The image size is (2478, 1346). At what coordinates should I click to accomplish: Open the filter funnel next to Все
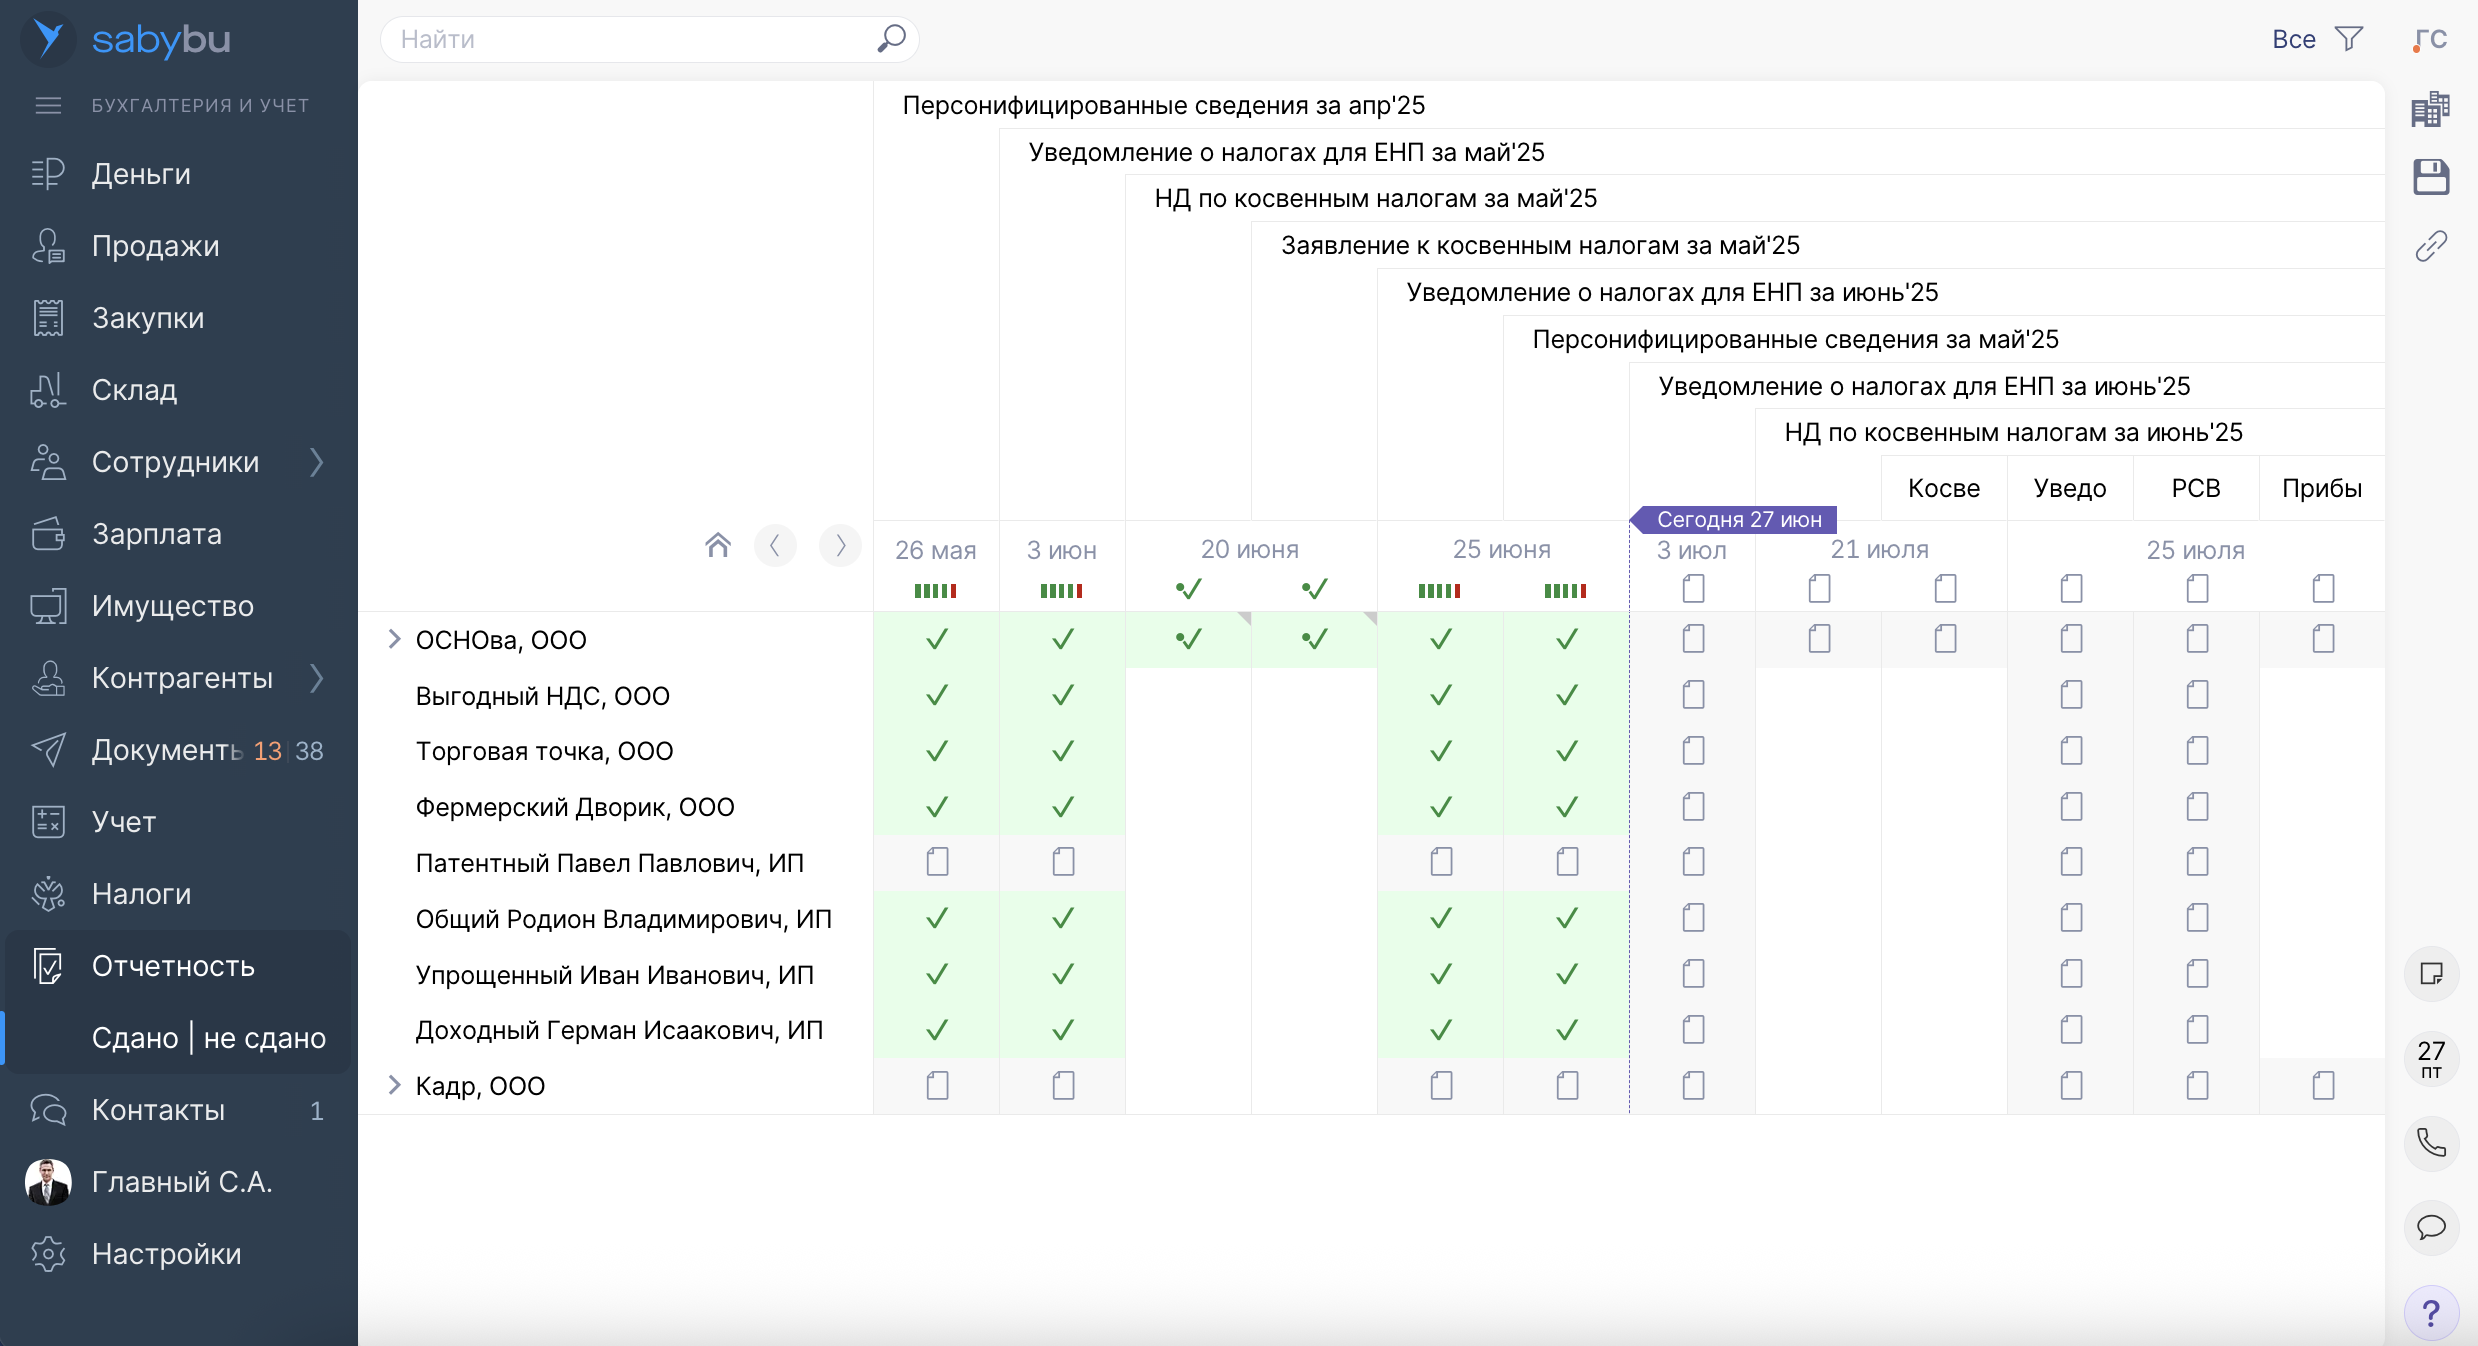click(x=2349, y=39)
